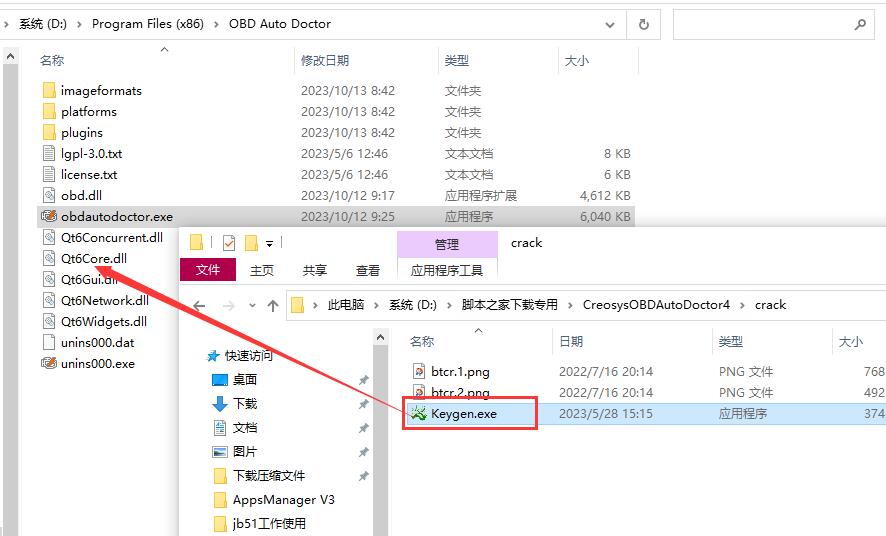Expand the address bar history dropdown
Viewport: 886px width, 536px height.
(x=610, y=24)
